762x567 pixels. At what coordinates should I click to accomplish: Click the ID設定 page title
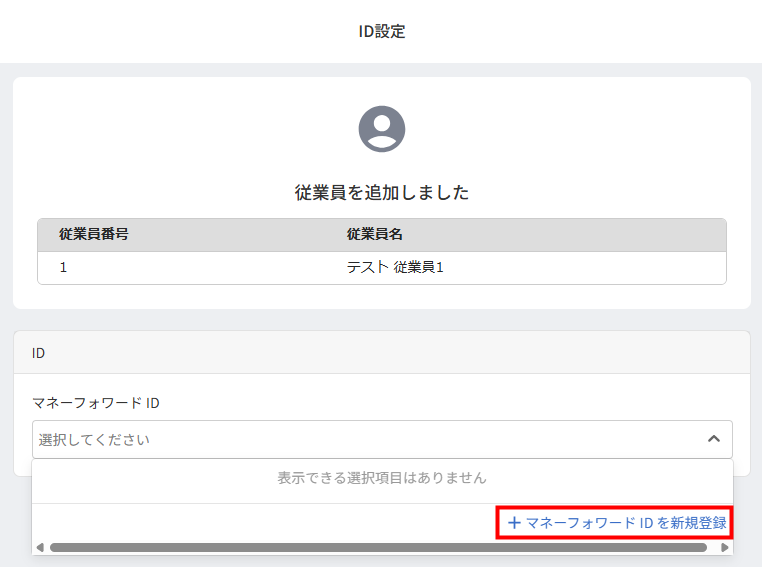pyautogui.click(x=381, y=32)
